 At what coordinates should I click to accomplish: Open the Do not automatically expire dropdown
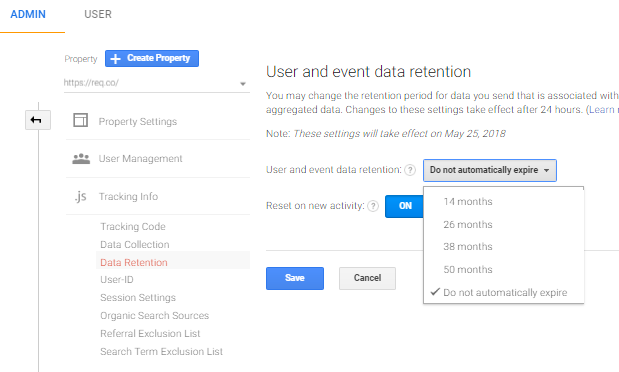pyautogui.click(x=490, y=170)
